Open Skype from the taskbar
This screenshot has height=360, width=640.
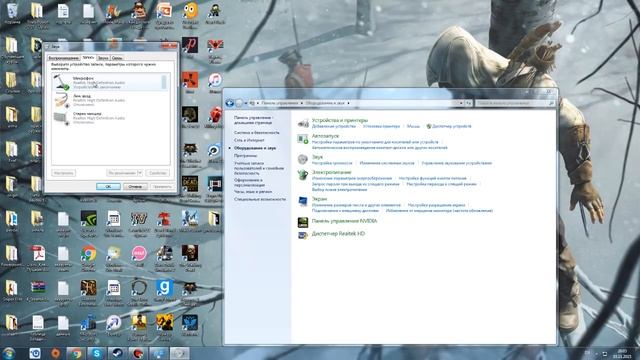tap(96, 353)
